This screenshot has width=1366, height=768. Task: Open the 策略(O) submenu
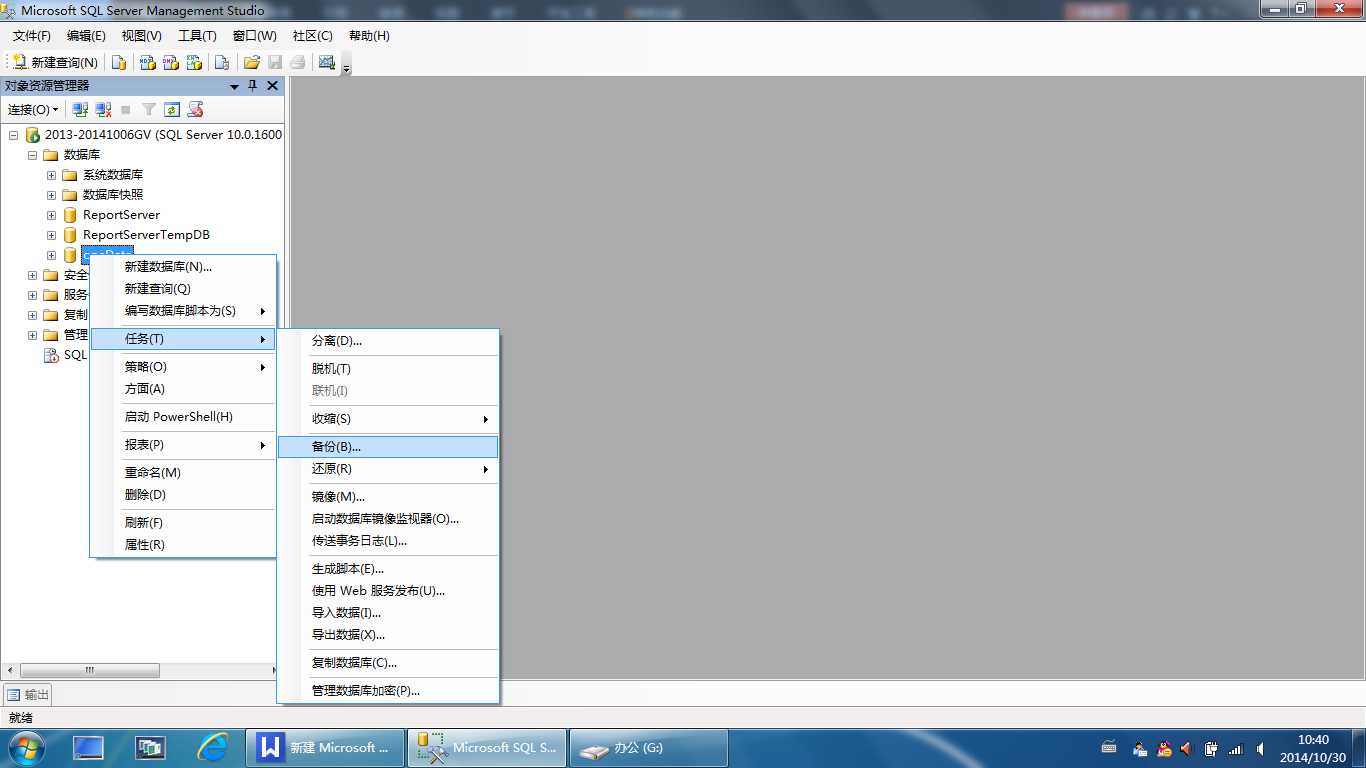(x=183, y=367)
